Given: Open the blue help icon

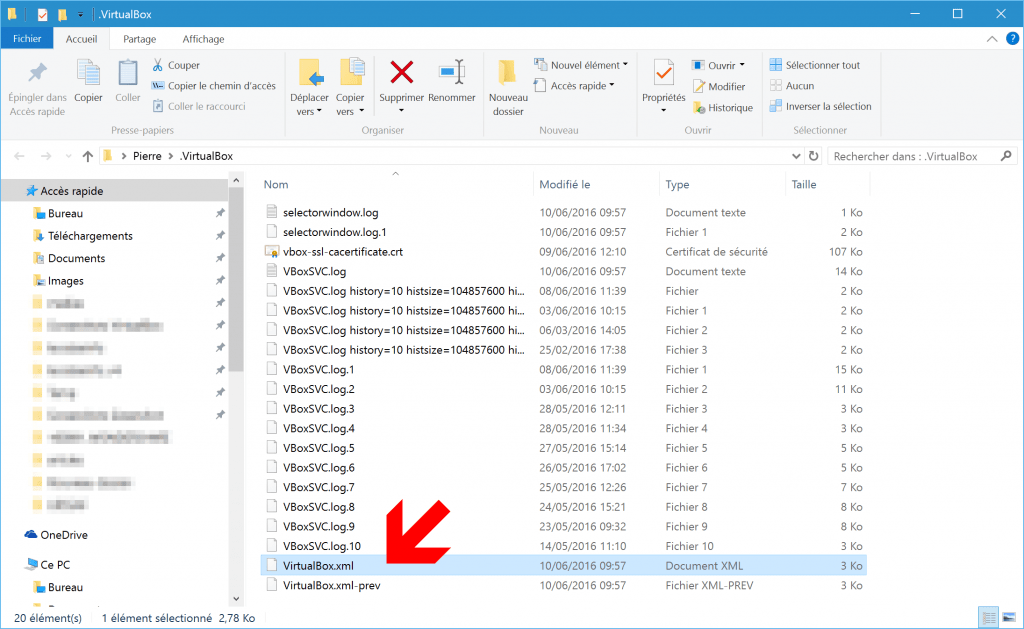Looking at the screenshot, I should 1012,39.
